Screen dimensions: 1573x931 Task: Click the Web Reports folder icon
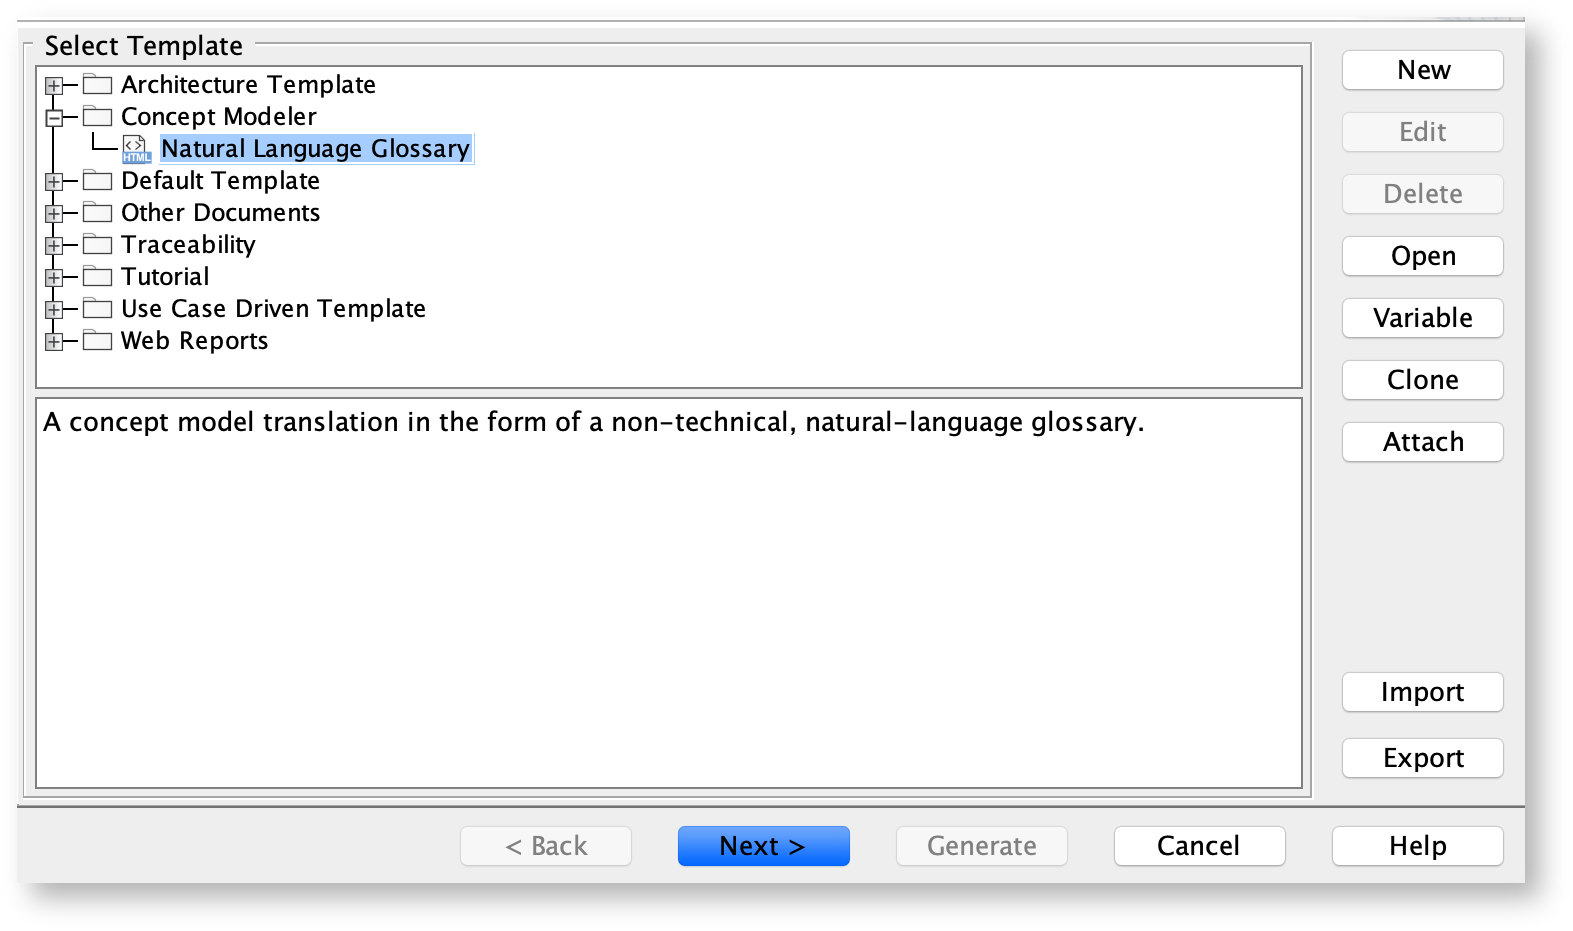point(97,341)
